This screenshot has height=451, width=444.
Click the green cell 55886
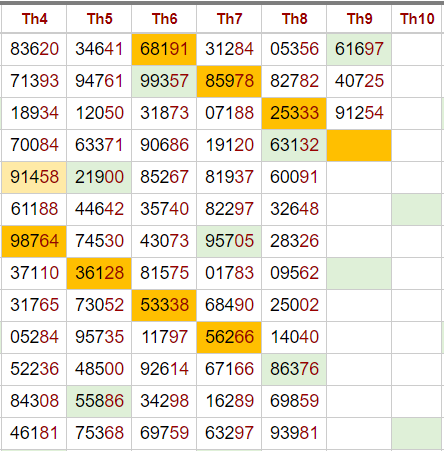point(99,401)
